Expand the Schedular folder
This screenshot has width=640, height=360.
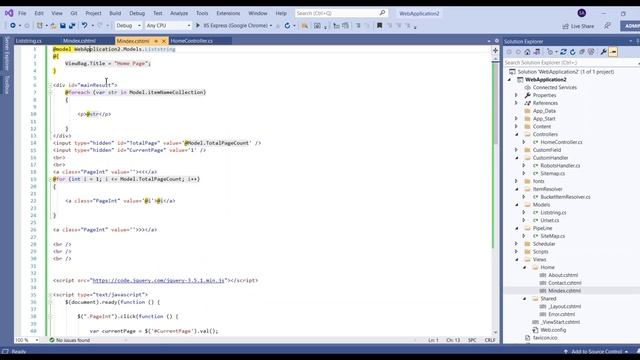coord(517,244)
